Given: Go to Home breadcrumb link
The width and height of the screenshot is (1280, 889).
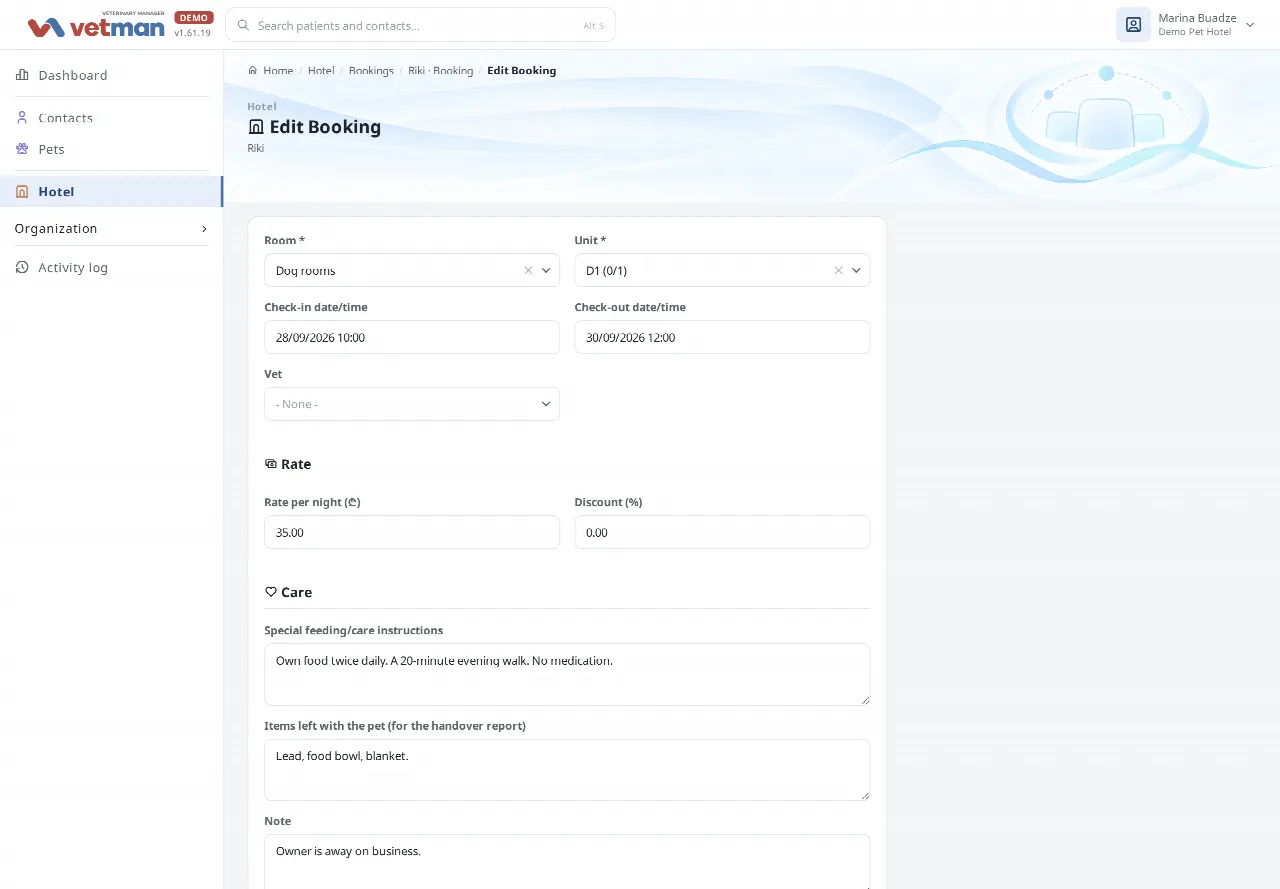Looking at the screenshot, I should point(278,70).
